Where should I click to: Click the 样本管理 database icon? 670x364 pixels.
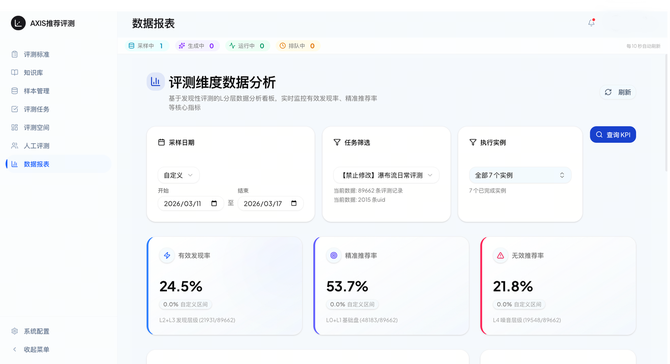(15, 91)
